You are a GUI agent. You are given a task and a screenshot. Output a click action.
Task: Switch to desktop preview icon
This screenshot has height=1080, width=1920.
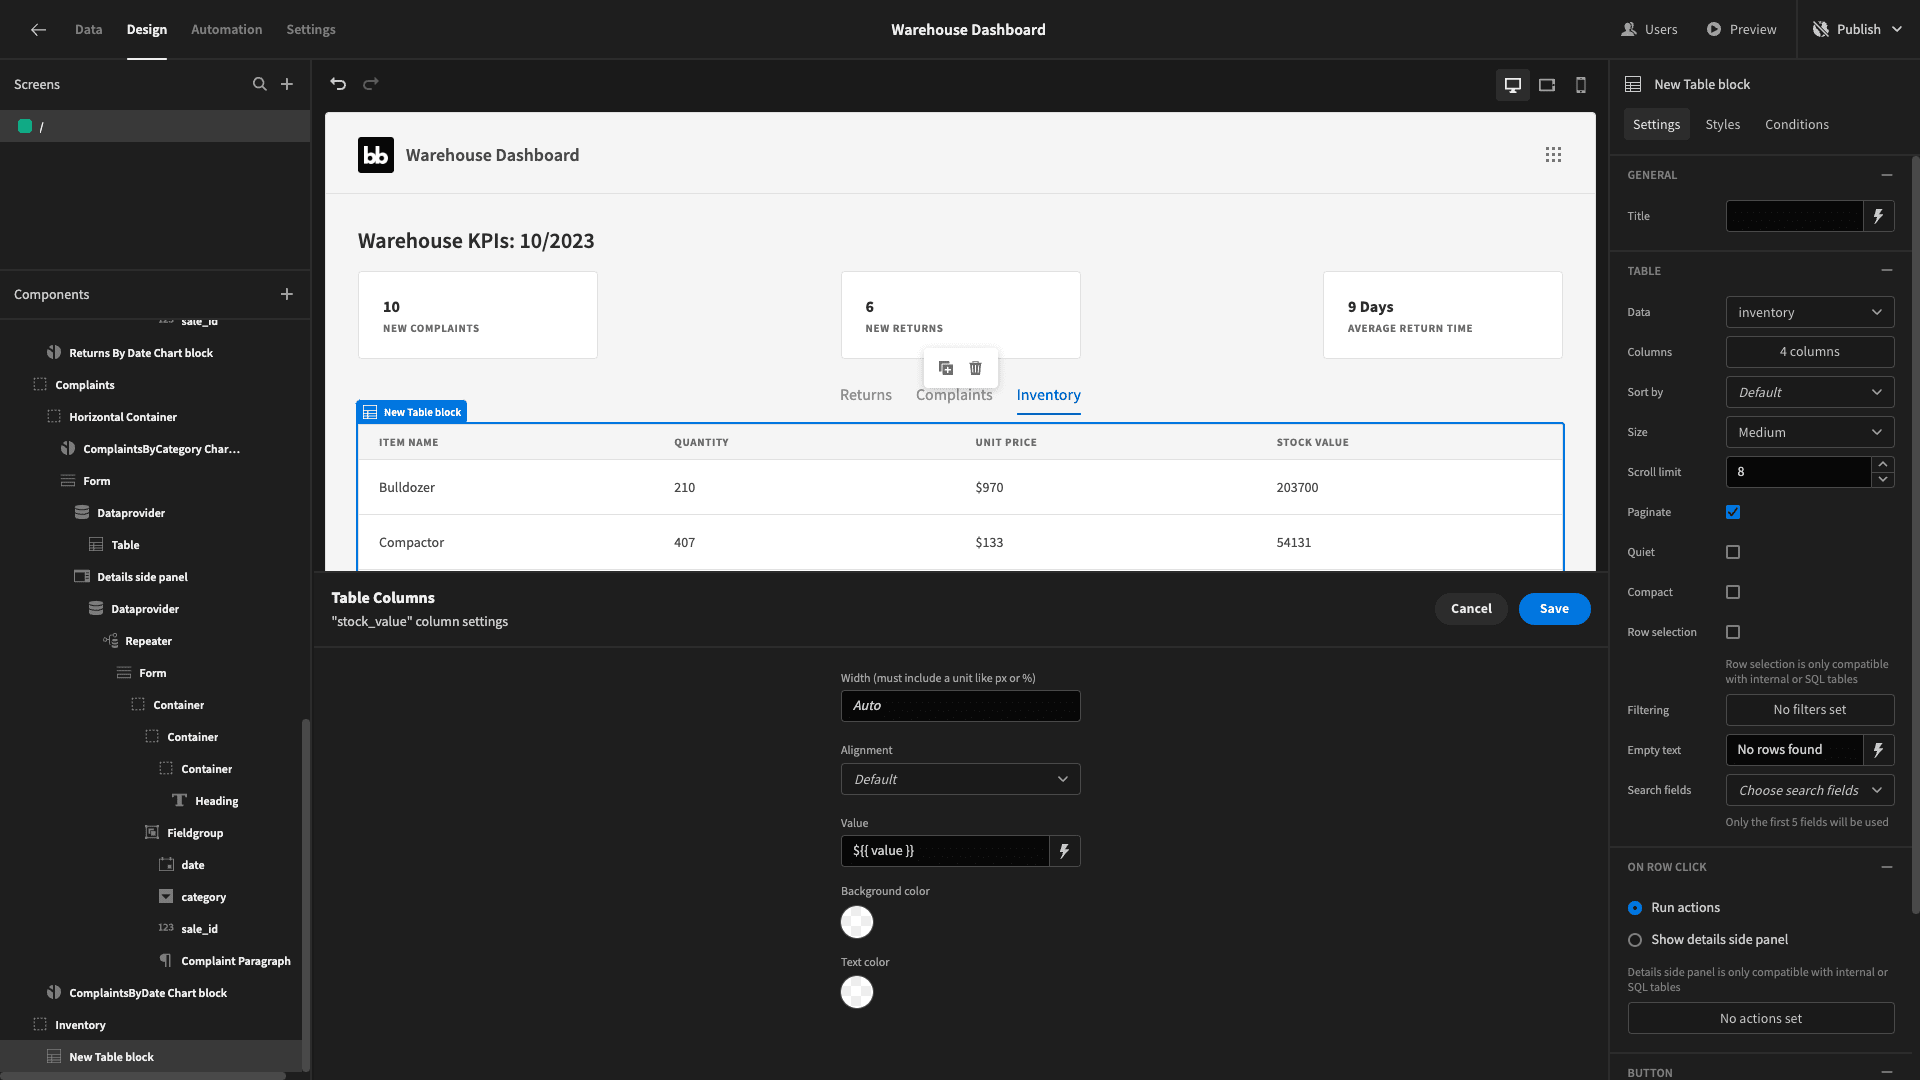click(x=1513, y=85)
